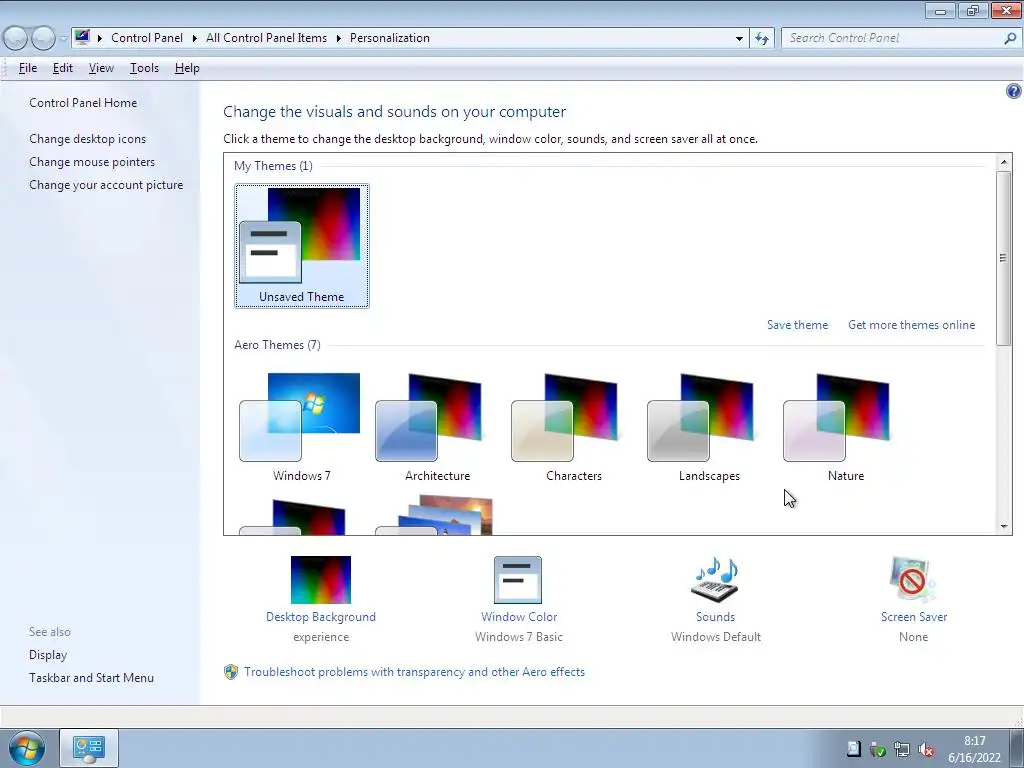Open Troubleshoot problems with transparency link
1024x768 pixels.
coord(414,671)
